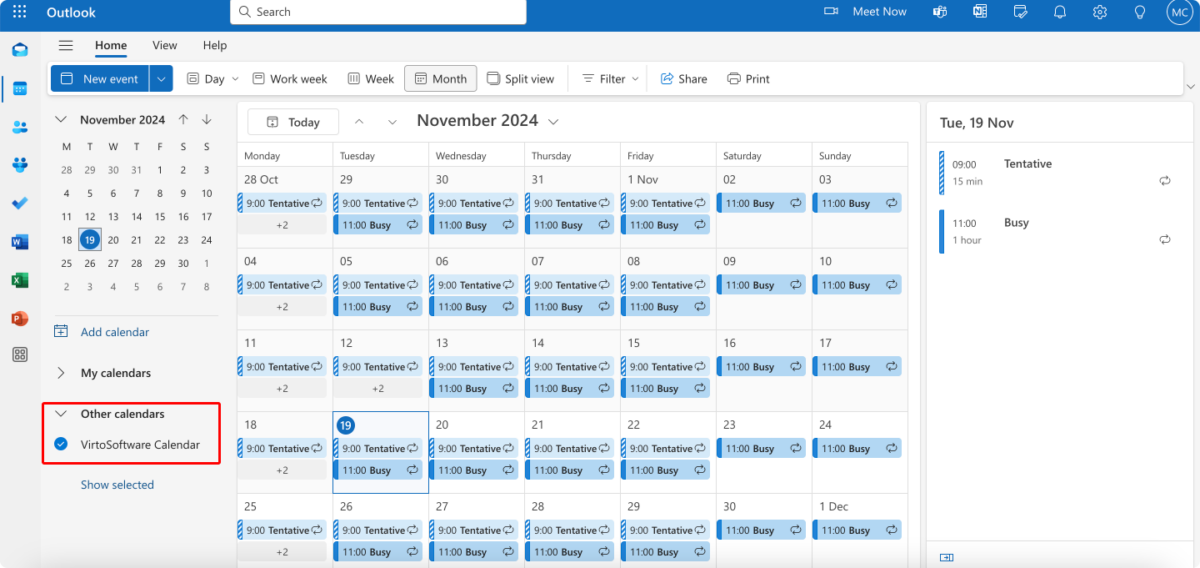The width and height of the screenshot is (1200, 568).
Task: Open Mail from the left sidebar
Action: tap(20, 50)
